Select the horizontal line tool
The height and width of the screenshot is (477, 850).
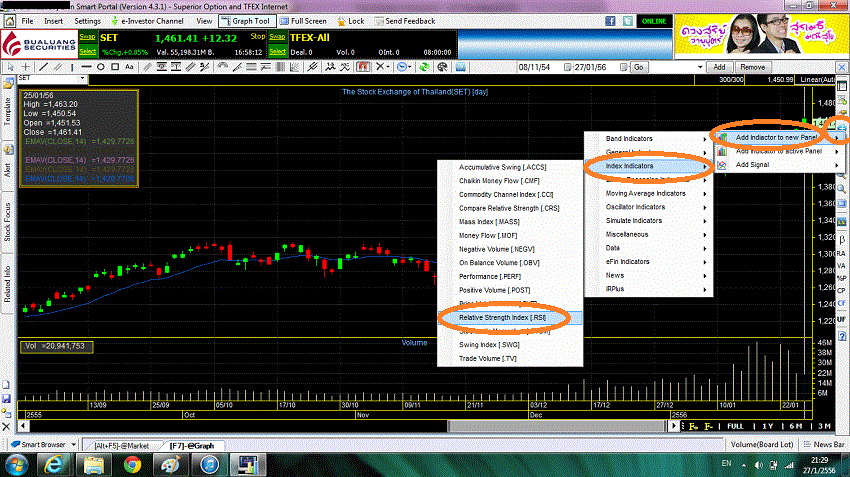[x=86, y=67]
